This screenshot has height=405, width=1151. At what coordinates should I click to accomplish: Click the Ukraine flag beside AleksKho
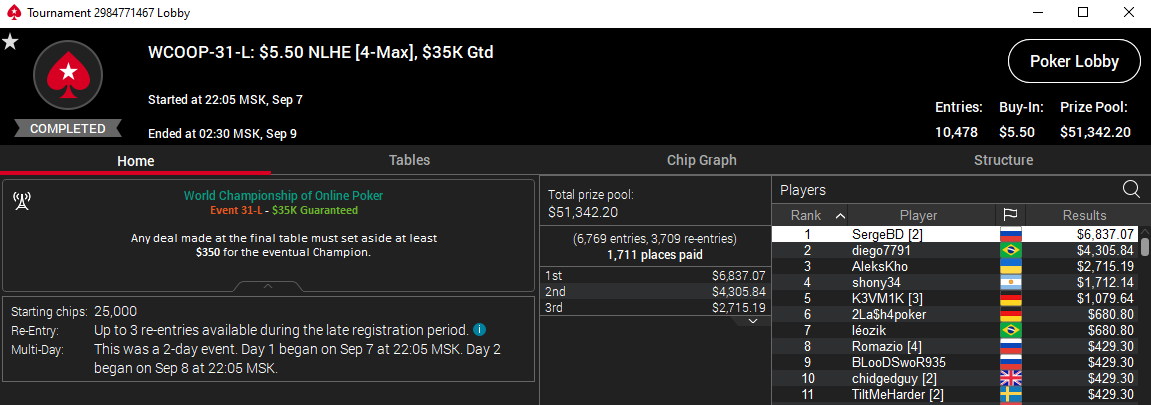(x=1011, y=267)
